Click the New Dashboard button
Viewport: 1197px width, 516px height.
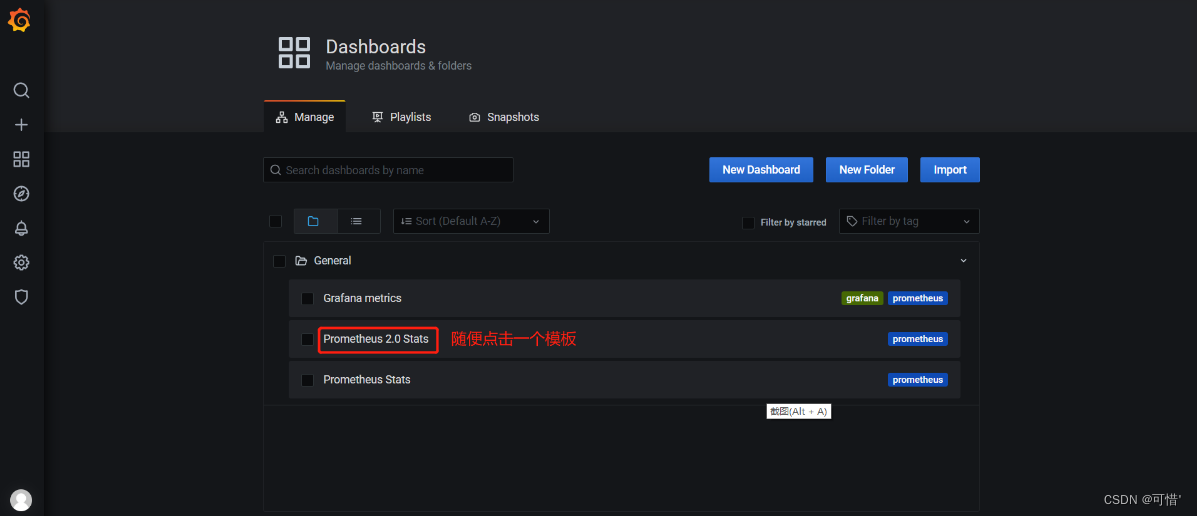click(761, 169)
